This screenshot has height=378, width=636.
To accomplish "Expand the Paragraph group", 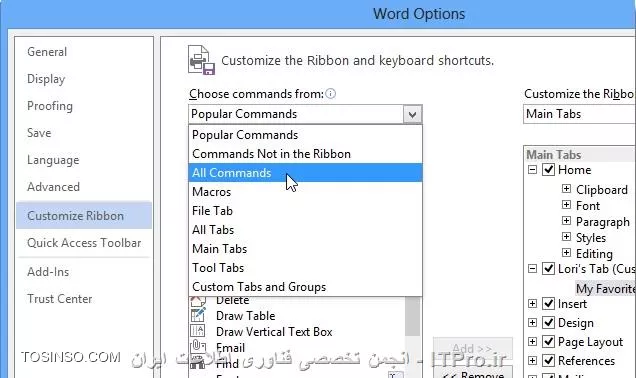I will point(566,221).
